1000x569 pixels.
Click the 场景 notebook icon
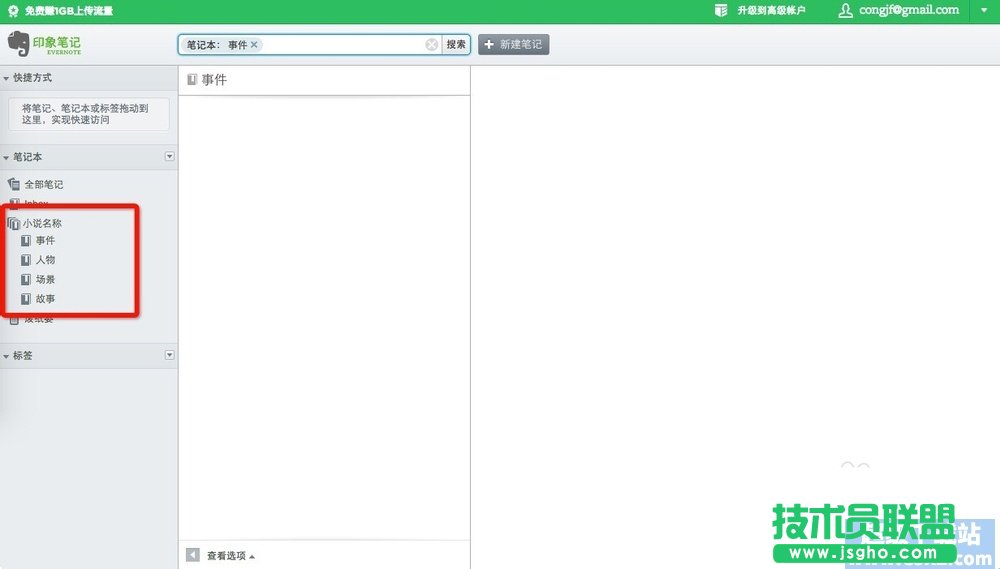tap(26, 279)
